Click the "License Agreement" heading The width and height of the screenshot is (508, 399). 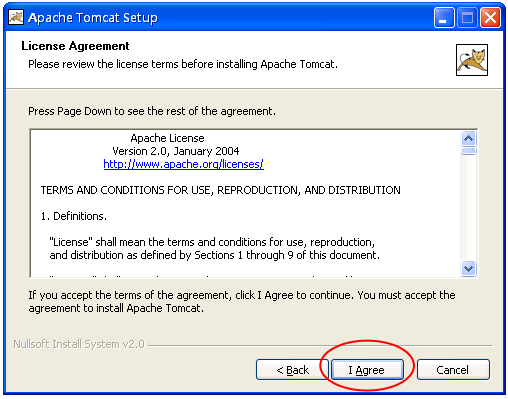pyautogui.click(x=75, y=46)
